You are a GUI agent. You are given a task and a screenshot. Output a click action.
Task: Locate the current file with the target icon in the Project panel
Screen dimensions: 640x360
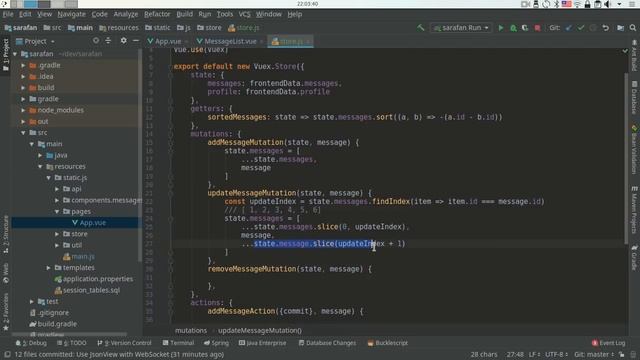coord(96,41)
